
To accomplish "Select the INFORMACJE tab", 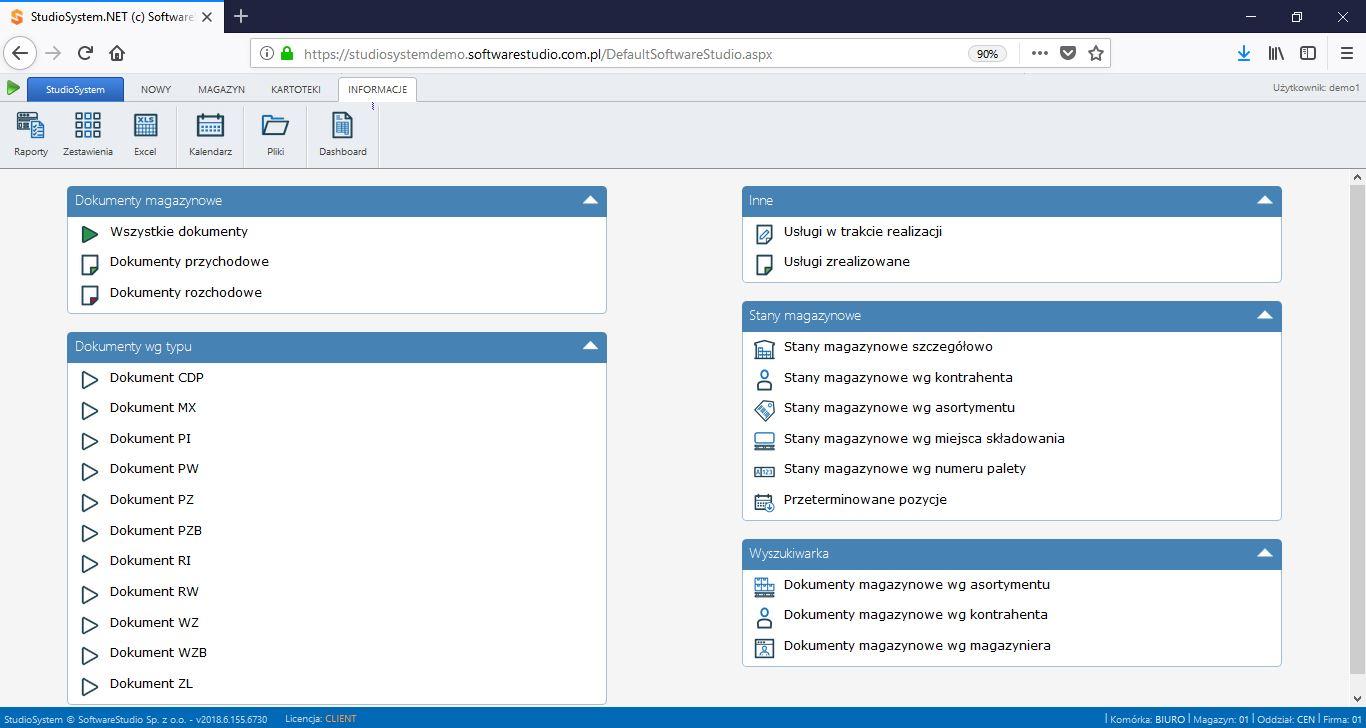I will click(x=377, y=89).
